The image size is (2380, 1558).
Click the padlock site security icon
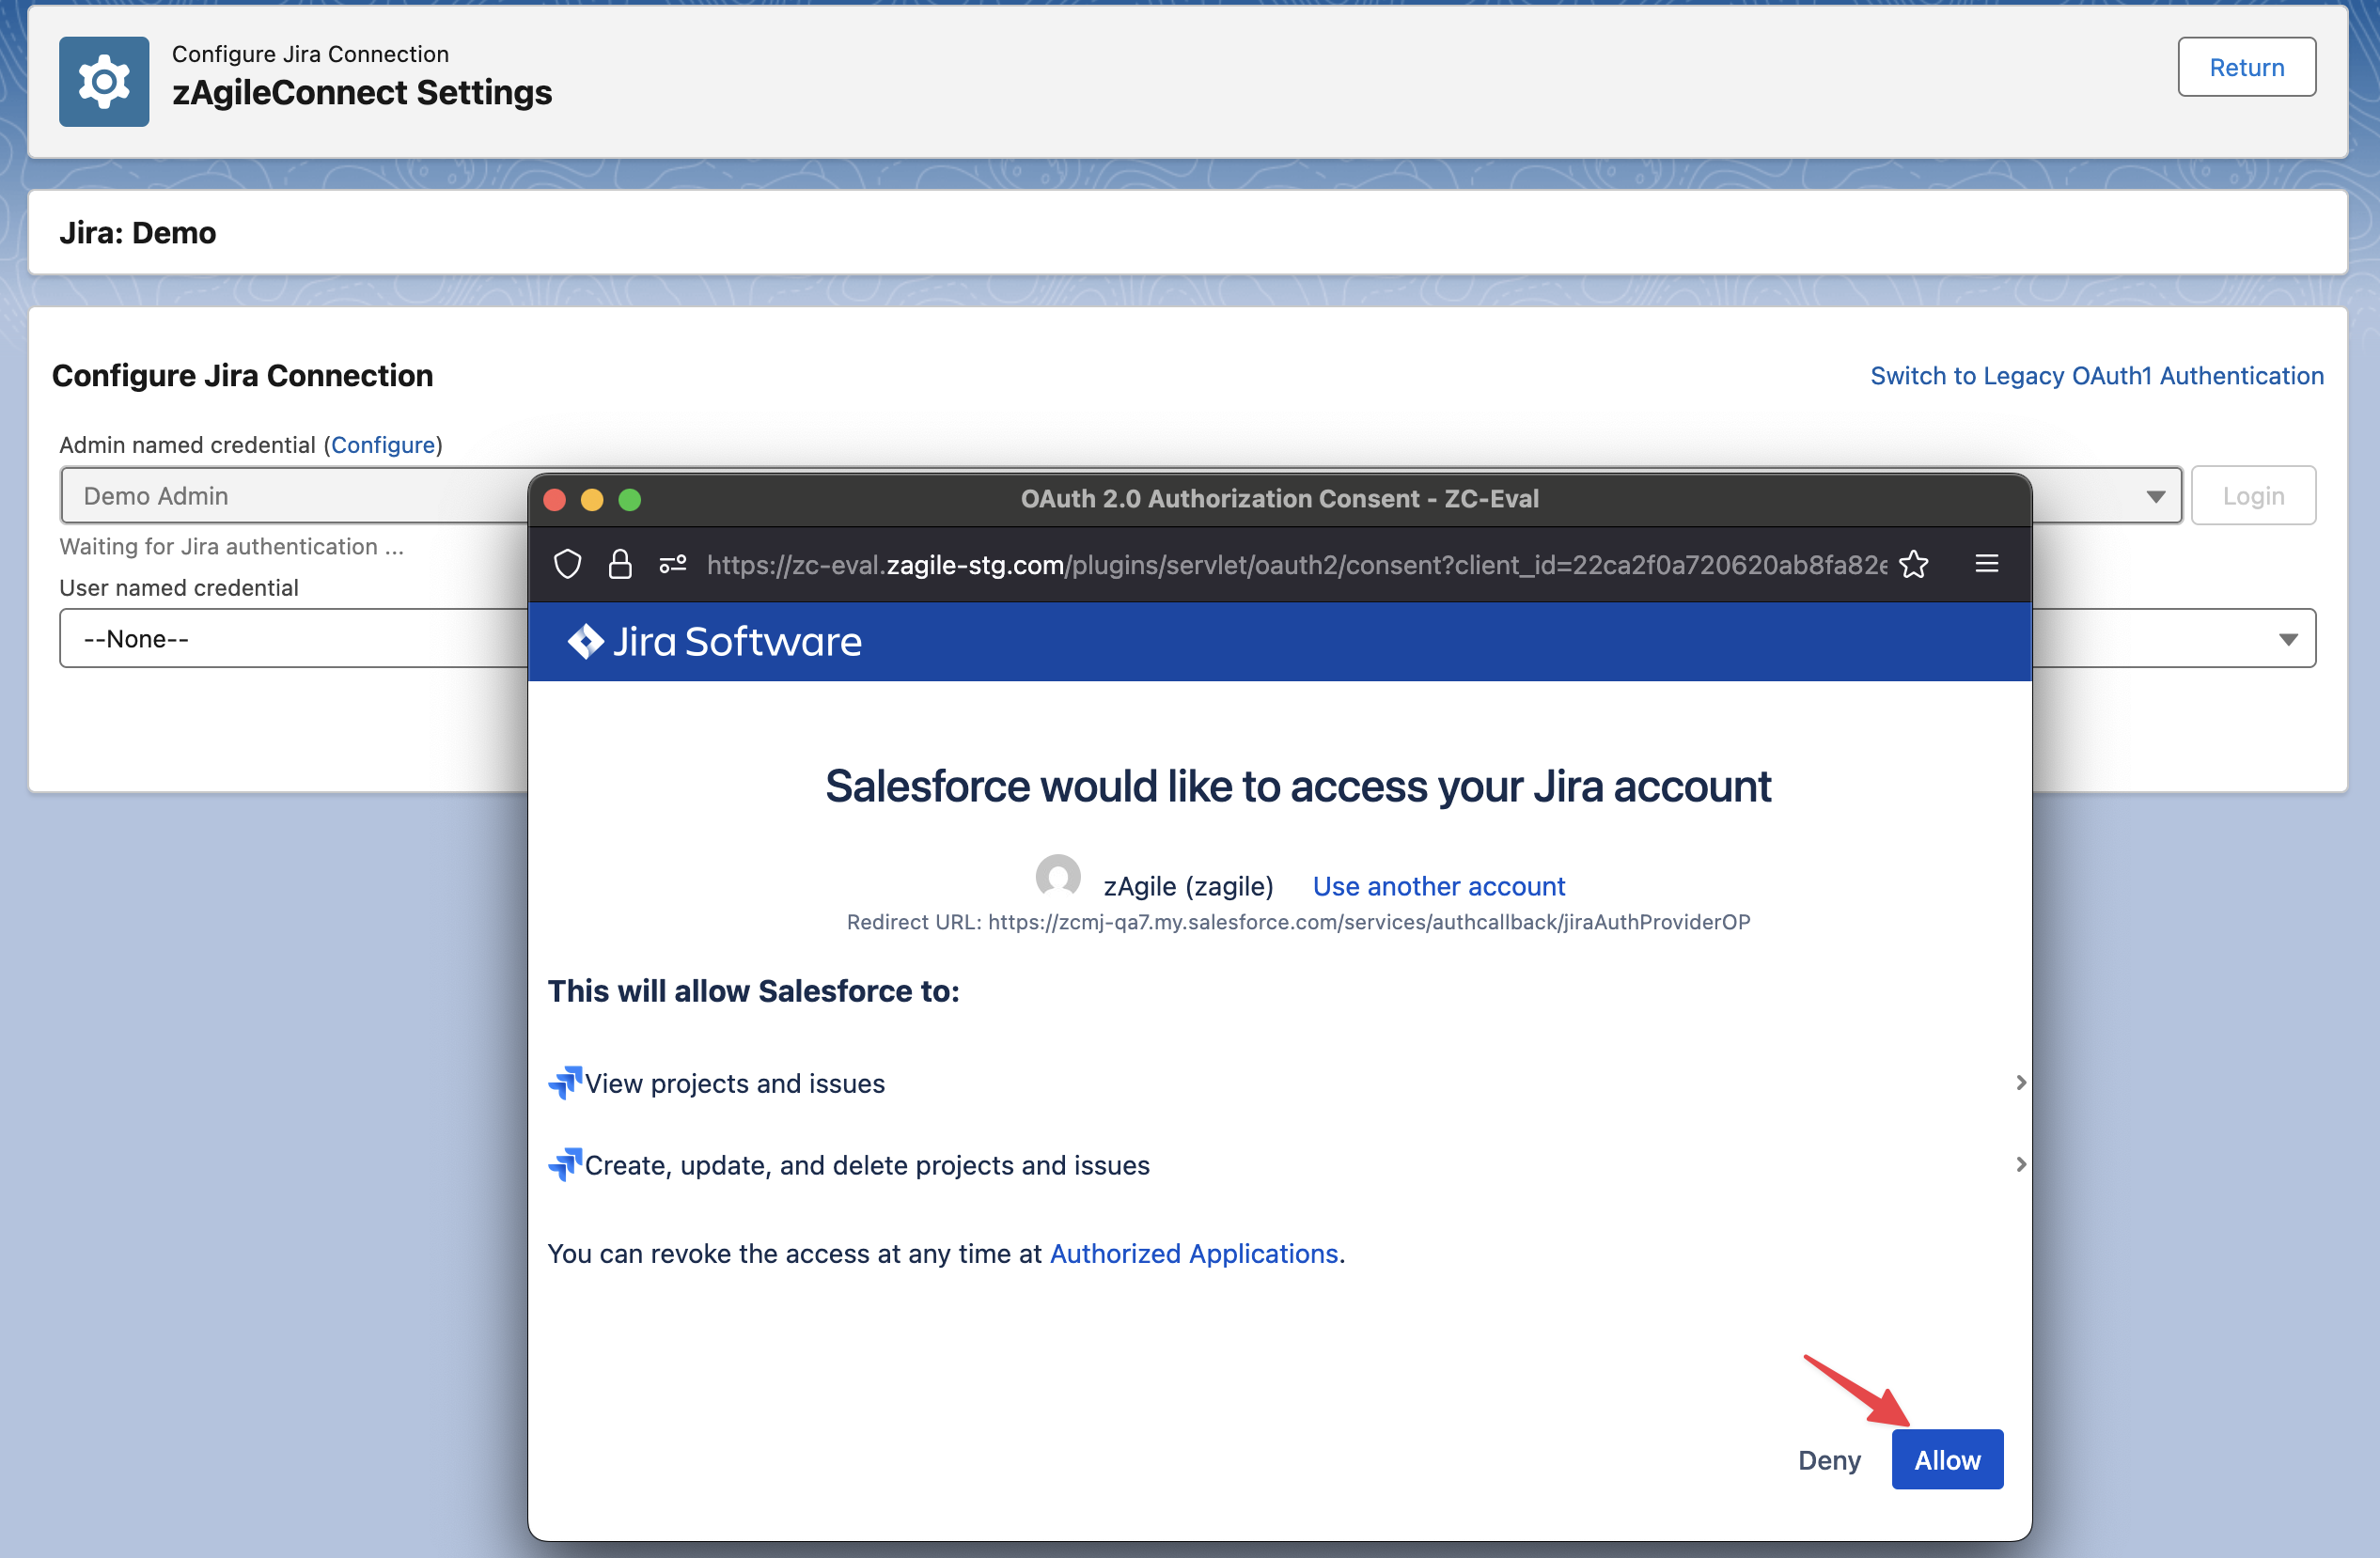620,564
